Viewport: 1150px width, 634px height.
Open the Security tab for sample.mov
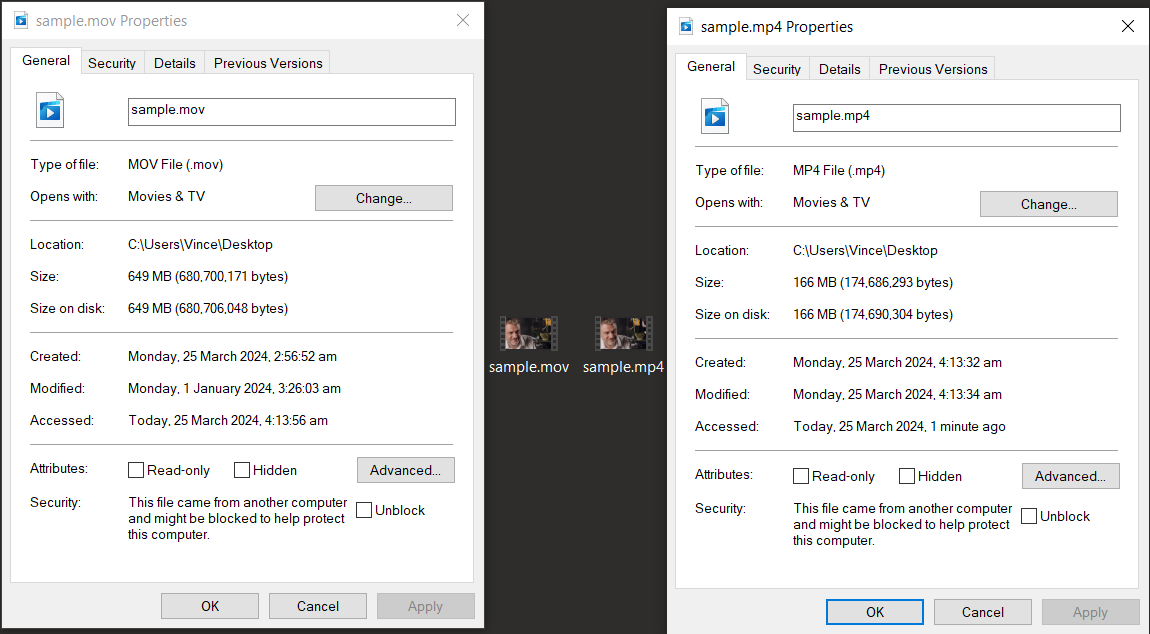112,62
